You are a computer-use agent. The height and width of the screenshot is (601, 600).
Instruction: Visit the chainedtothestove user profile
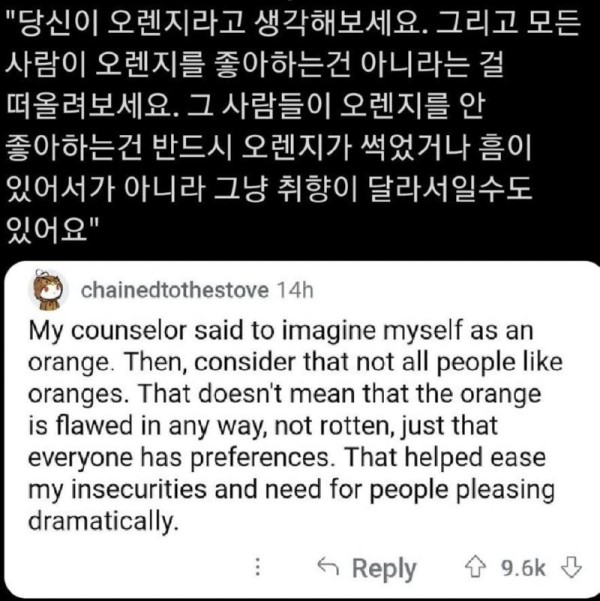[174, 290]
